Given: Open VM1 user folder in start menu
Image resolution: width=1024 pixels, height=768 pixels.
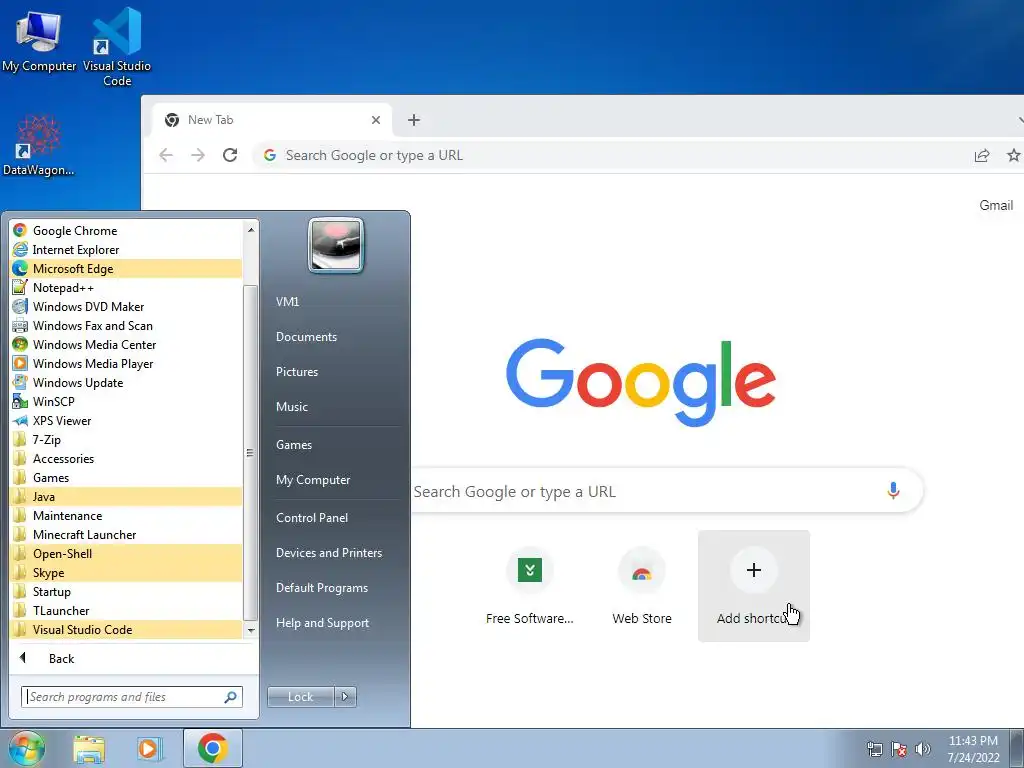Looking at the screenshot, I should point(336,302).
